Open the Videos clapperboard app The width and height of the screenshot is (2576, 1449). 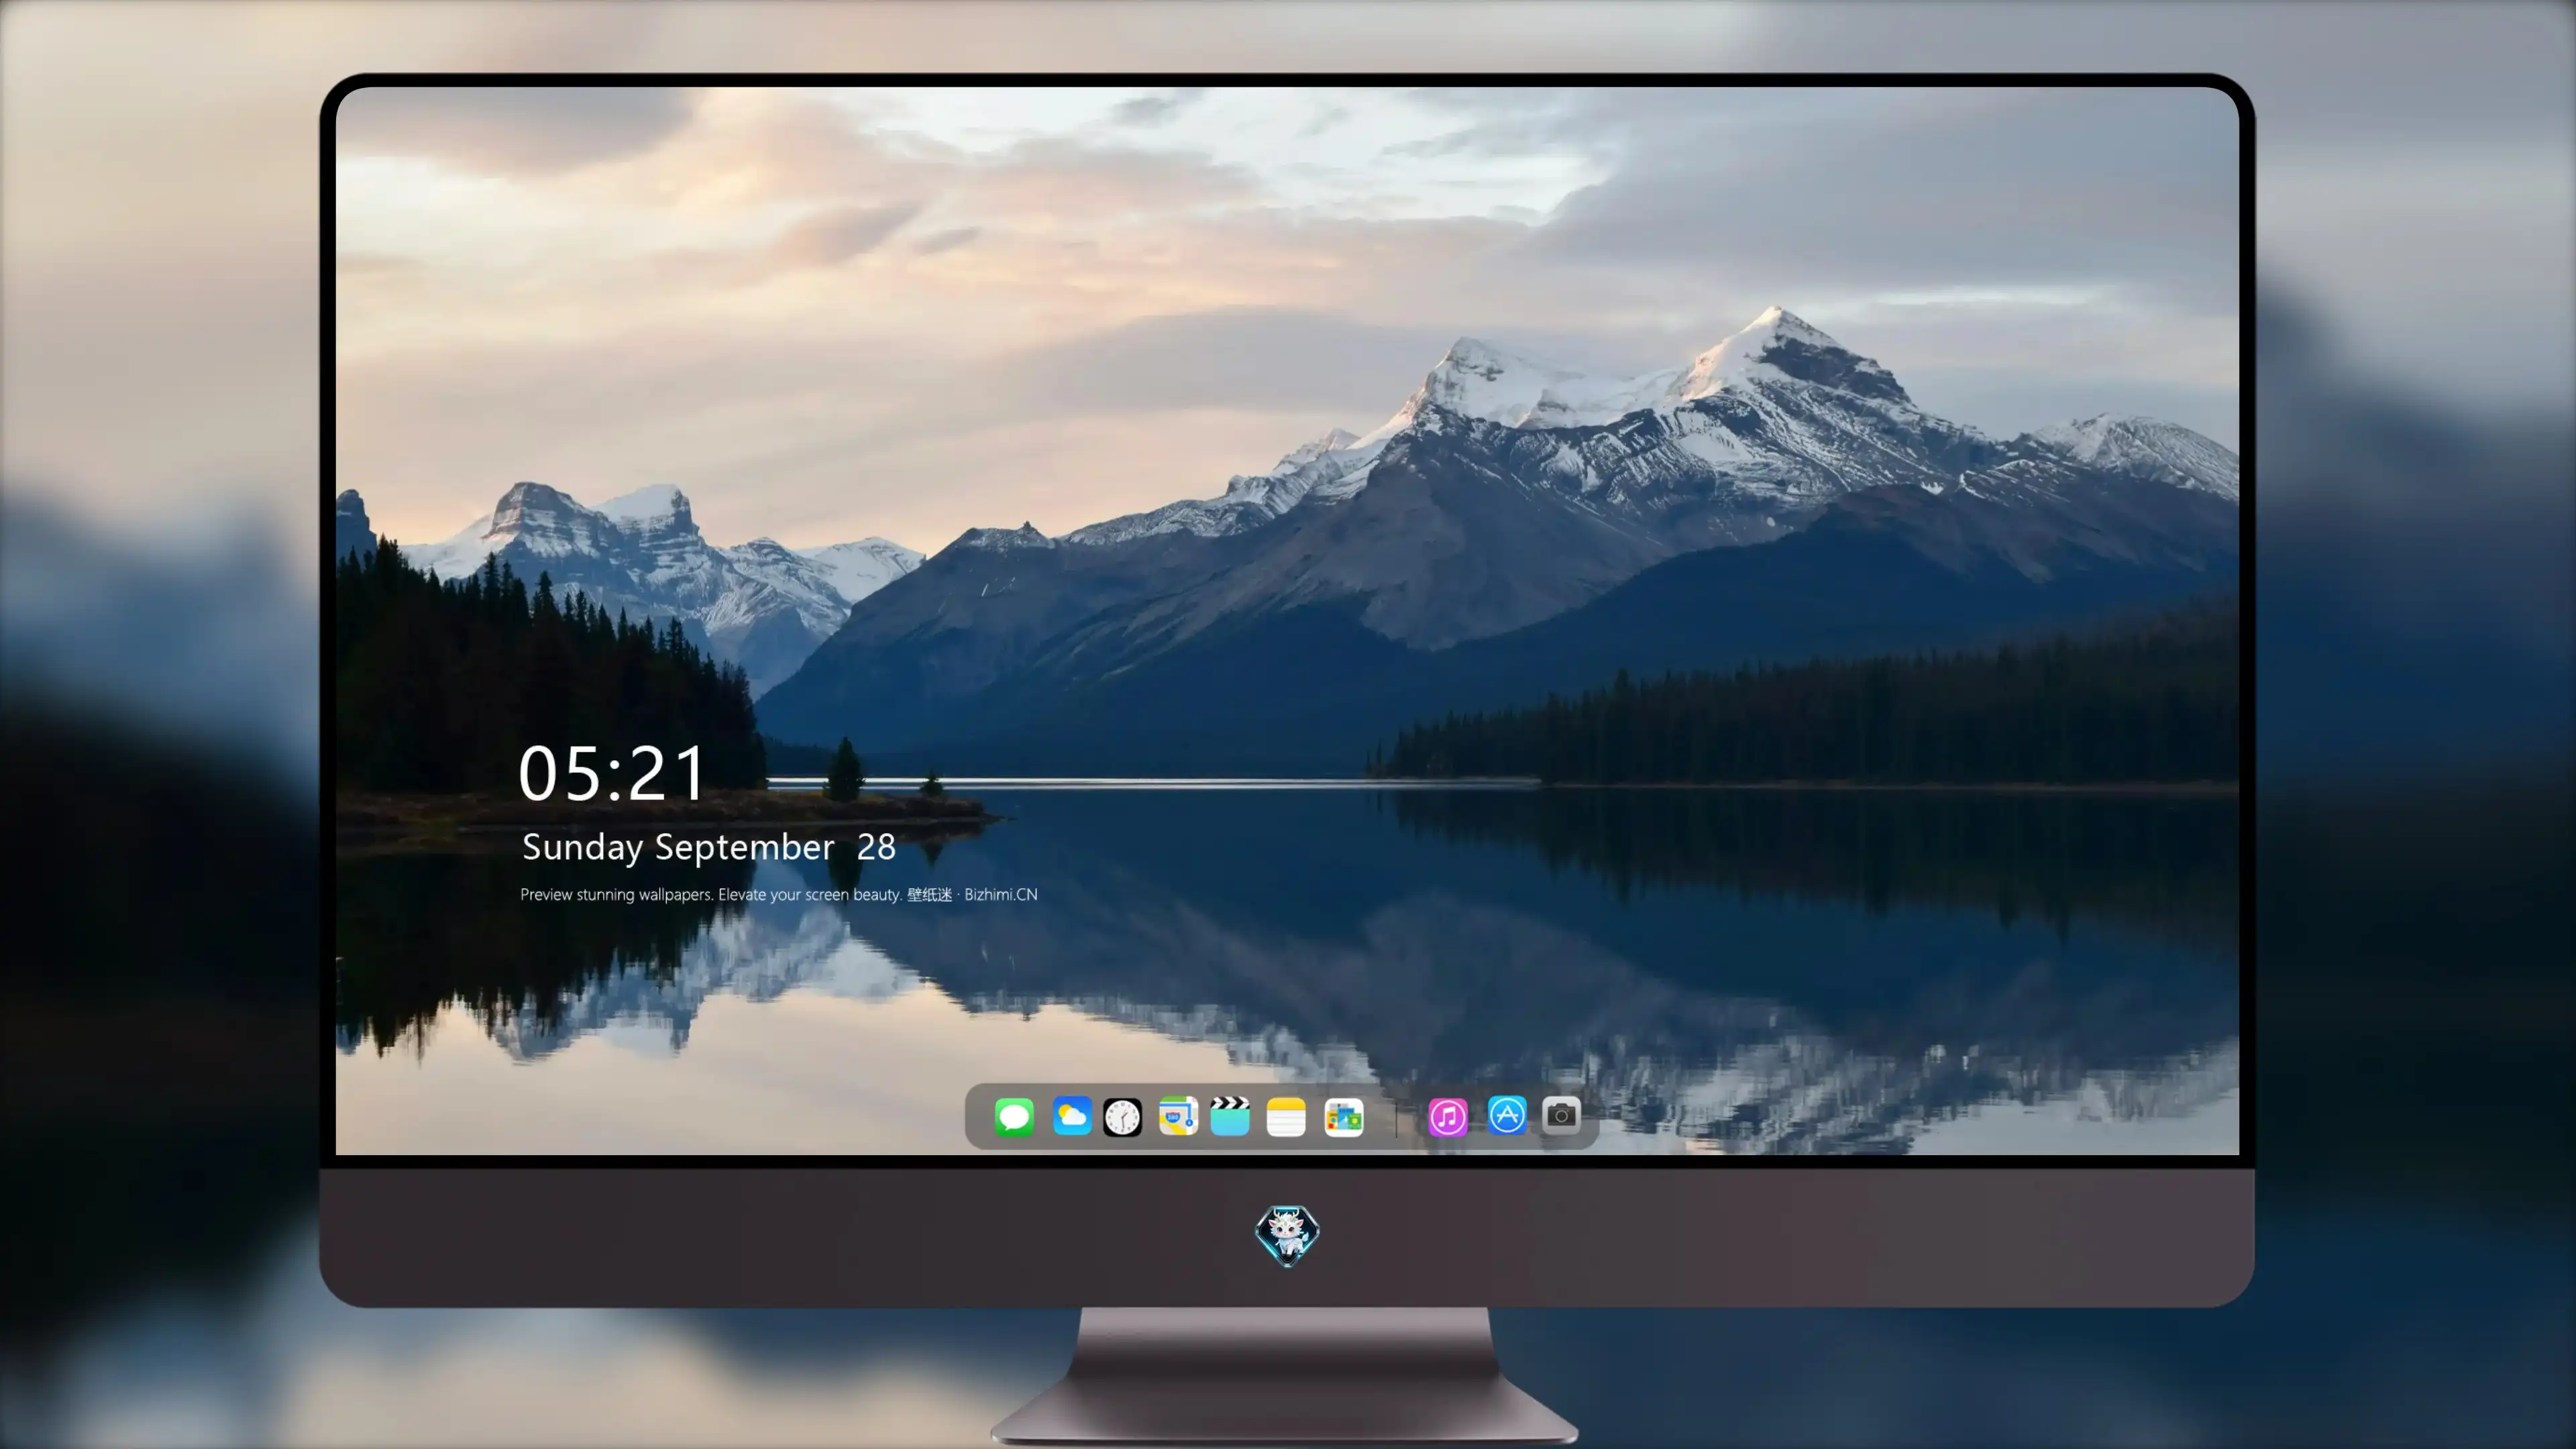[x=1230, y=1116]
